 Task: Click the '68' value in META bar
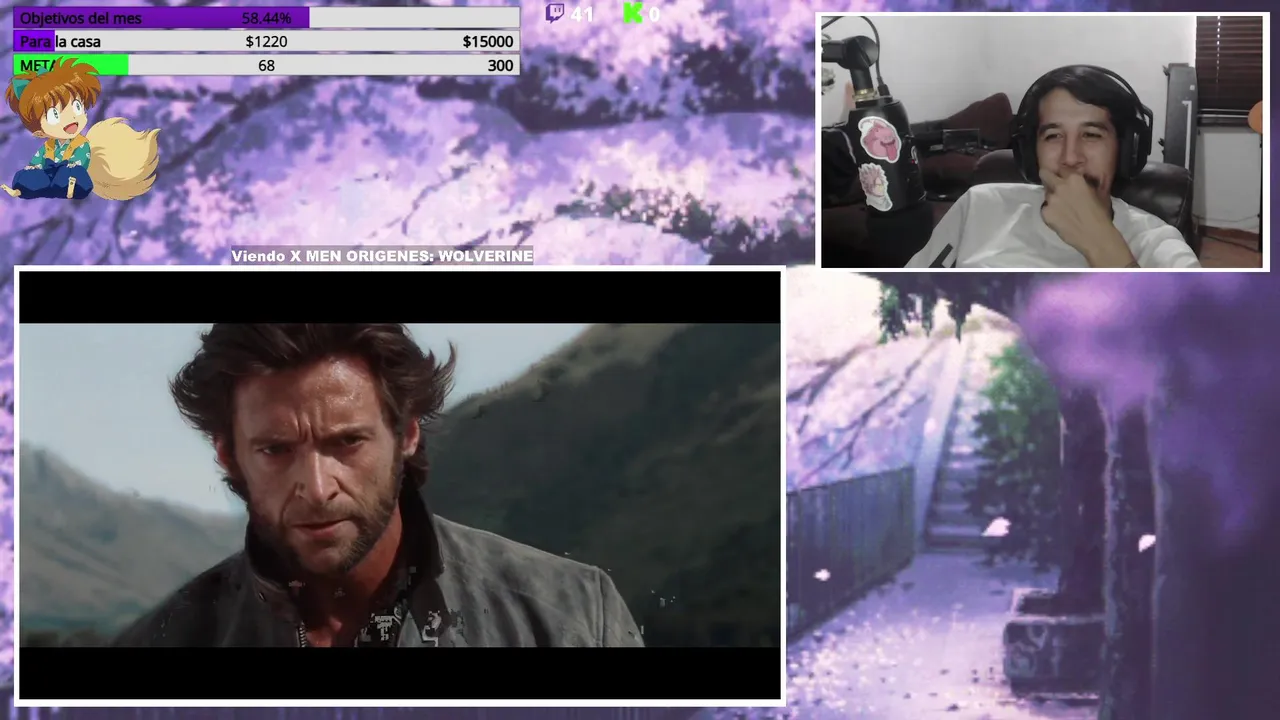coord(266,65)
